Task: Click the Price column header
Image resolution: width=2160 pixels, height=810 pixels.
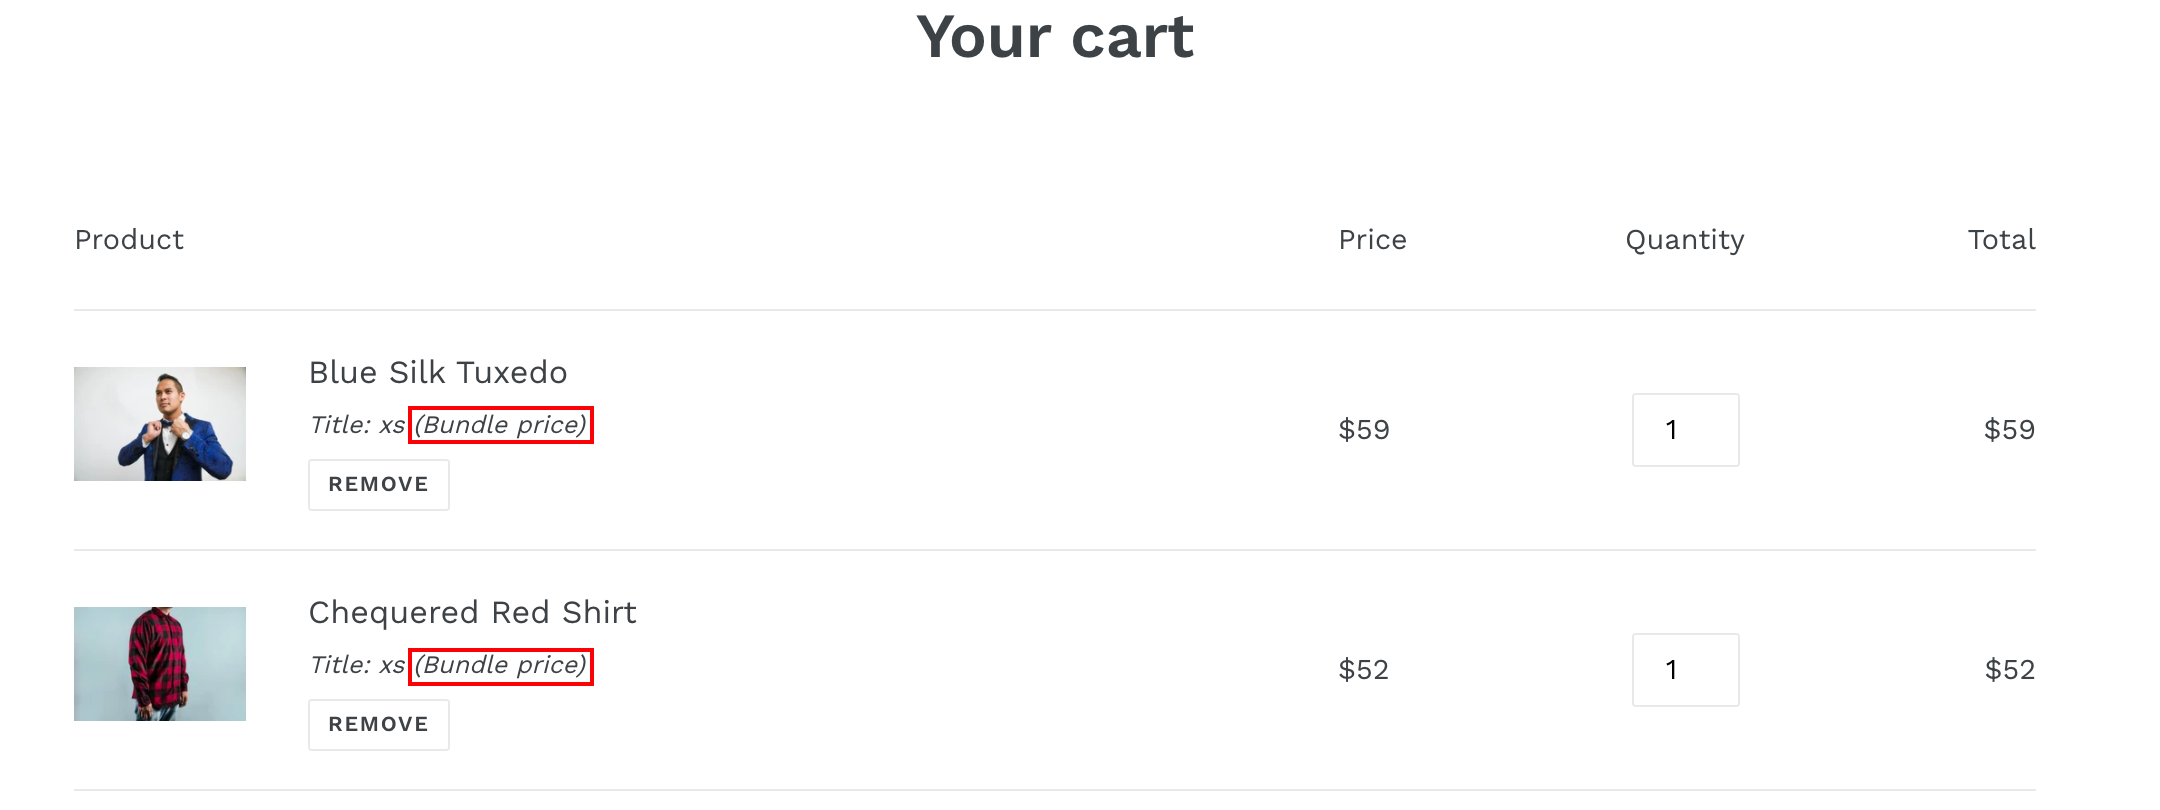Action: pos(1372,240)
